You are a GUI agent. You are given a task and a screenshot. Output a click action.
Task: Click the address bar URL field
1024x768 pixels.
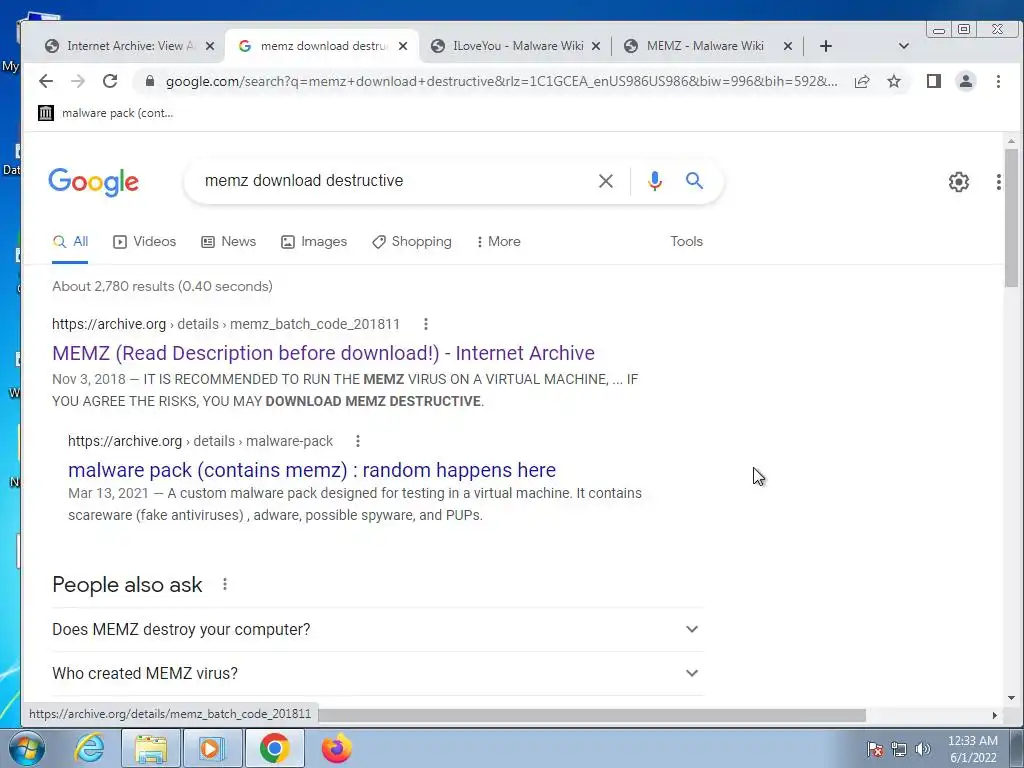pyautogui.click(x=501, y=81)
